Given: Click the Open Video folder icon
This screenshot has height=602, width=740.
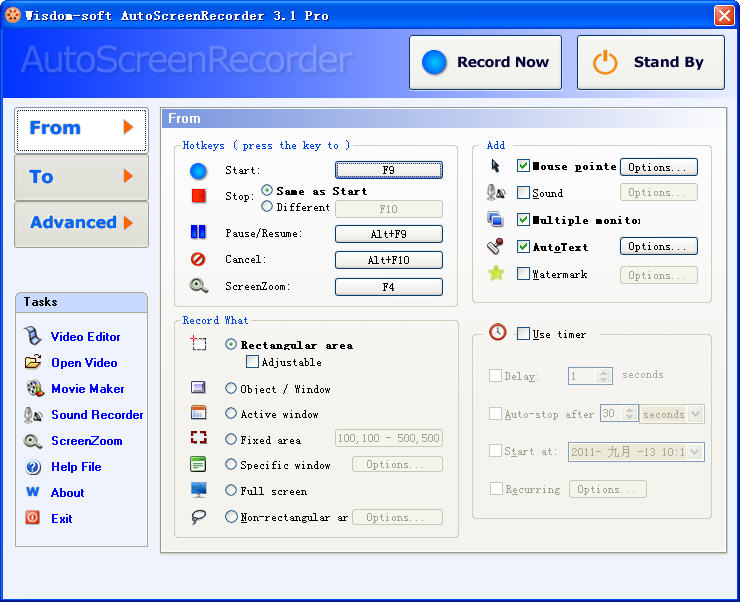Looking at the screenshot, I should pos(33,362).
